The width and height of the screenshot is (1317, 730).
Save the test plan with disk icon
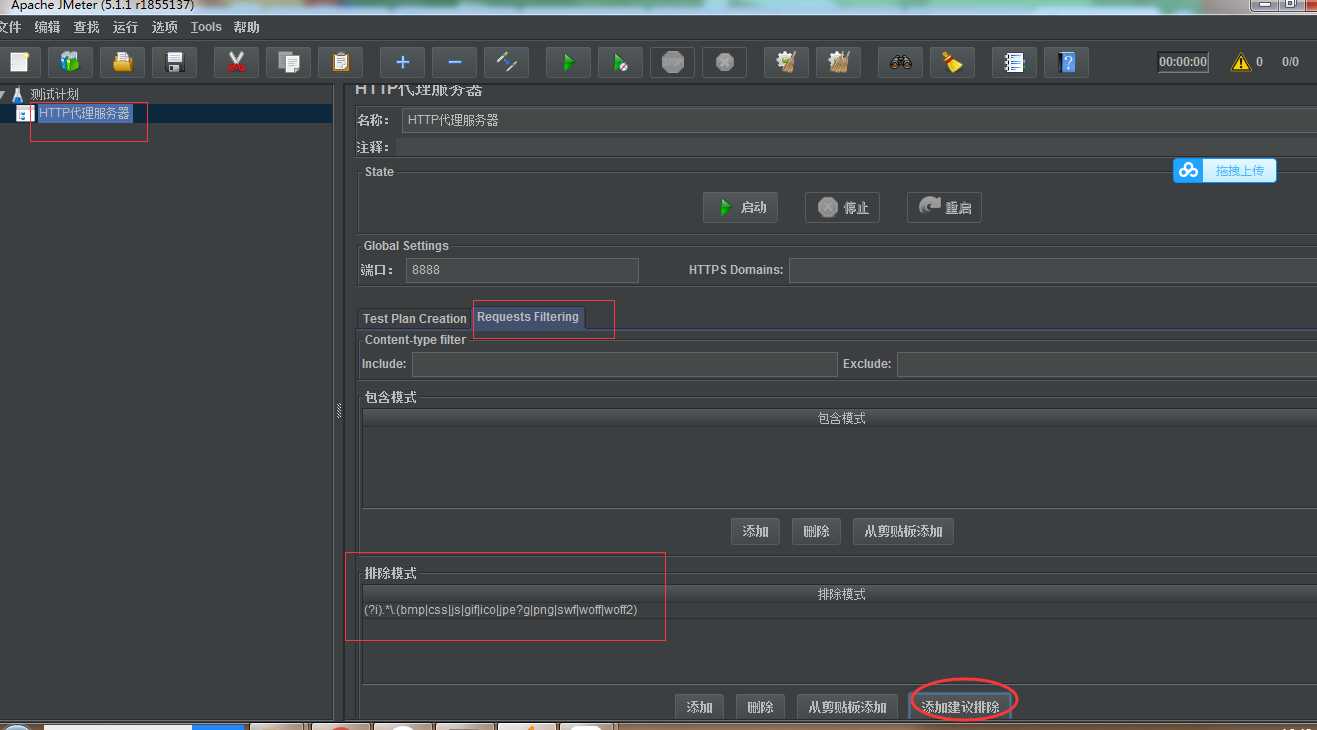(x=174, y=62)
